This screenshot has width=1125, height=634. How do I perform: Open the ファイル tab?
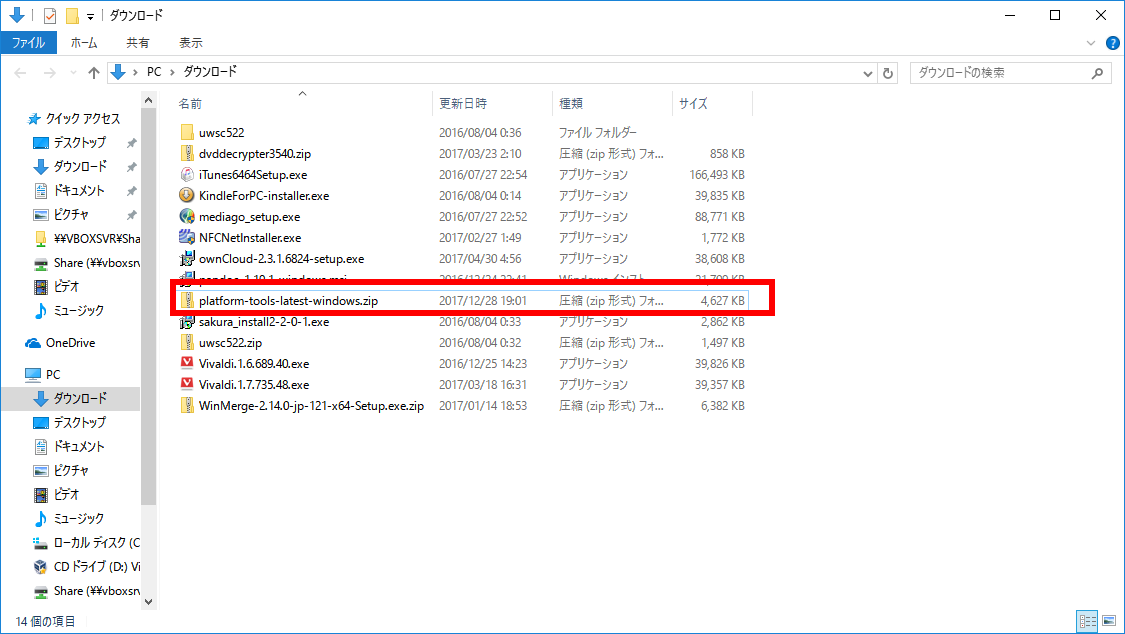click(x=28, y=42)
